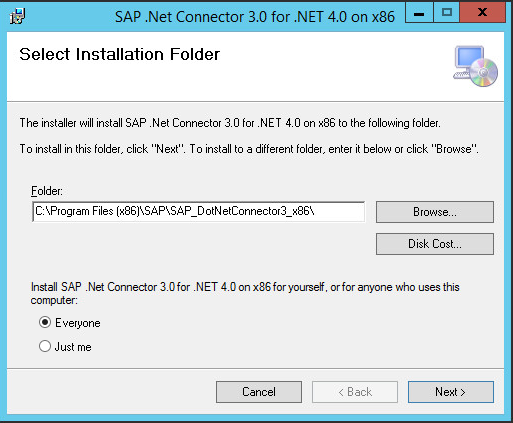Image resolution: width=513 pixels, height=423 pixels.
Task: Click the 'Folder:' label
Action: pyautogui.click(x=47, y=191)
